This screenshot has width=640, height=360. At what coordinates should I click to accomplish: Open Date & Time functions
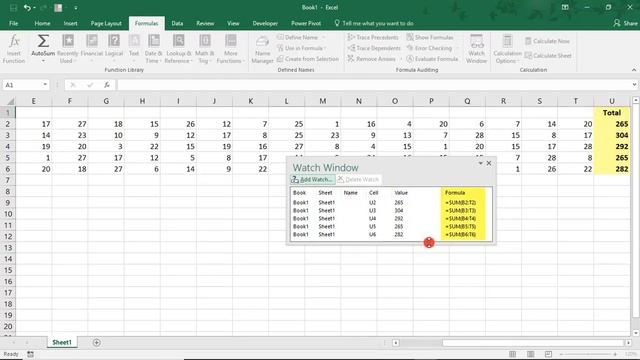tap(153, 49)
